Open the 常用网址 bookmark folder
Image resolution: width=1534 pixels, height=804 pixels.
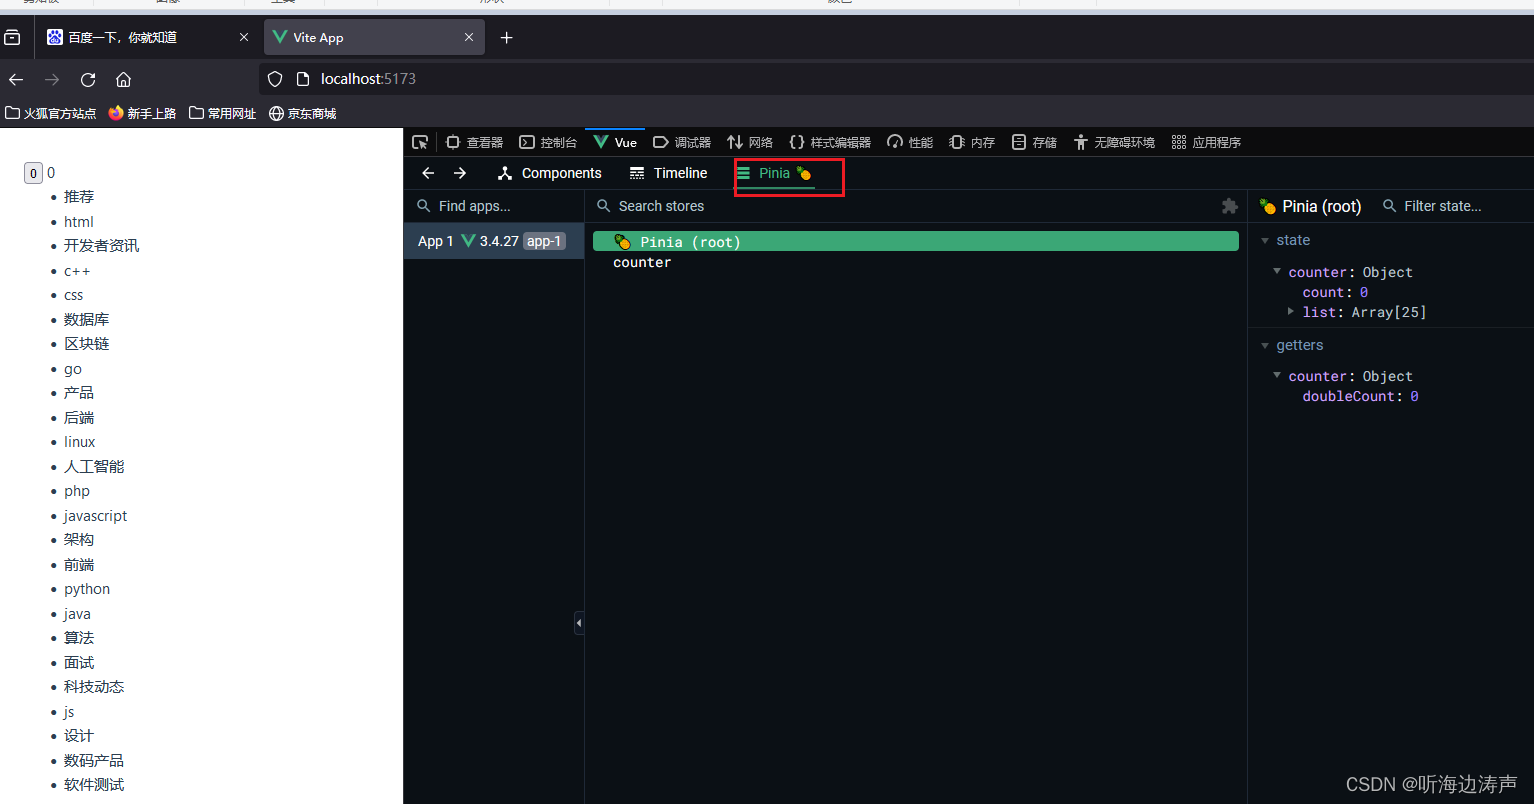click(222, 113)
